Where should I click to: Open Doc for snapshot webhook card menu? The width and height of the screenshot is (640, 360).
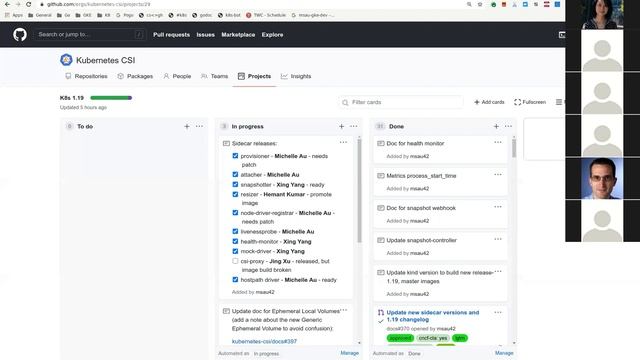(x=498, y=207)
